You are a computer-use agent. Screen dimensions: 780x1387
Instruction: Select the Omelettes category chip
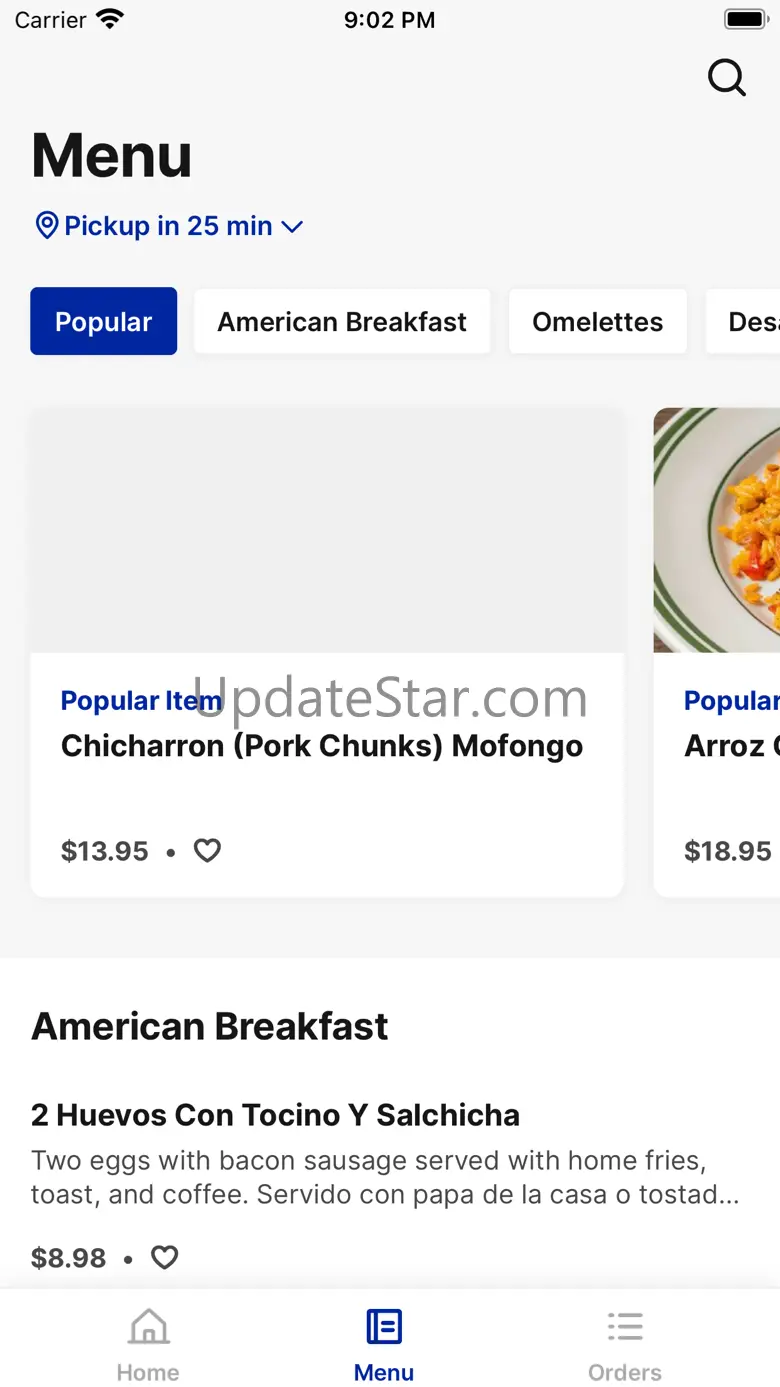pos(597,322)
